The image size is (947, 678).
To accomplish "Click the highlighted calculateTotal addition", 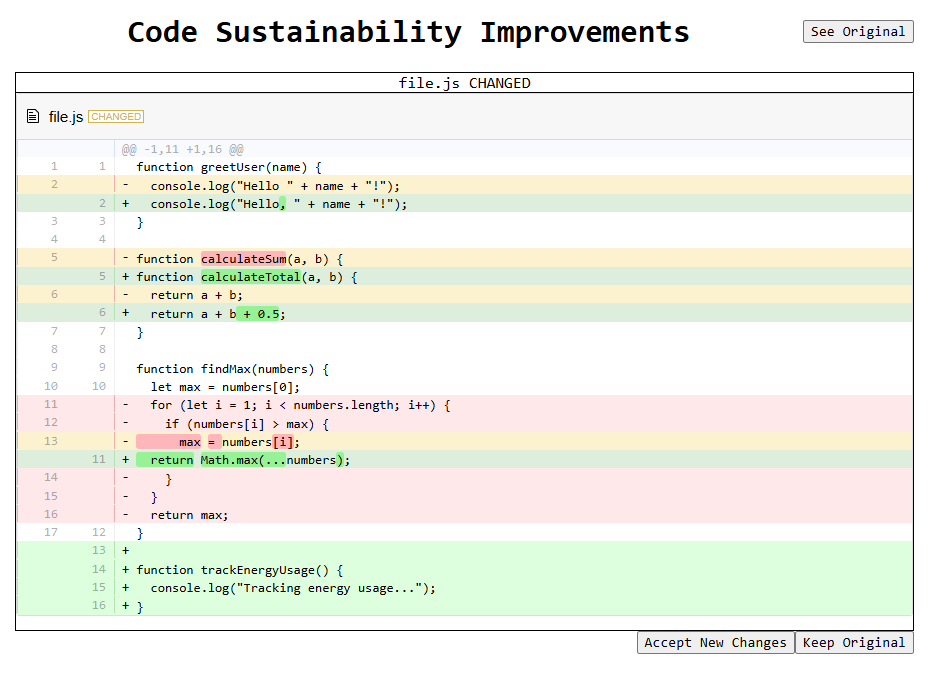I will pos(248,277).
